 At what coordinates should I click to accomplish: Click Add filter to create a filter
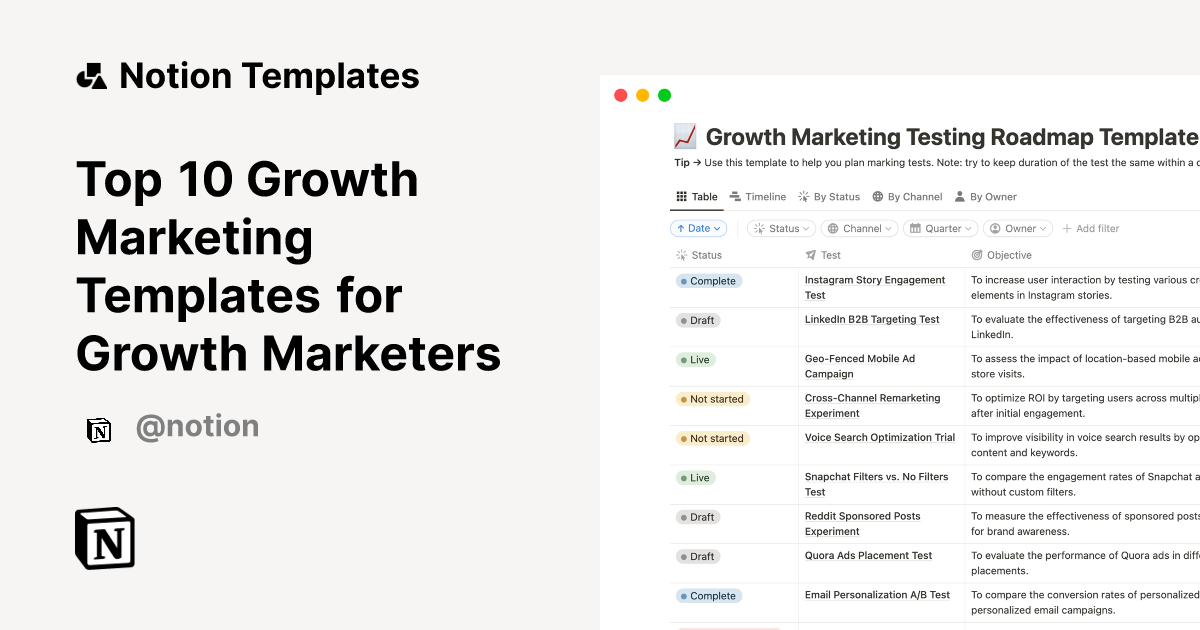(x=1090, y=227)
